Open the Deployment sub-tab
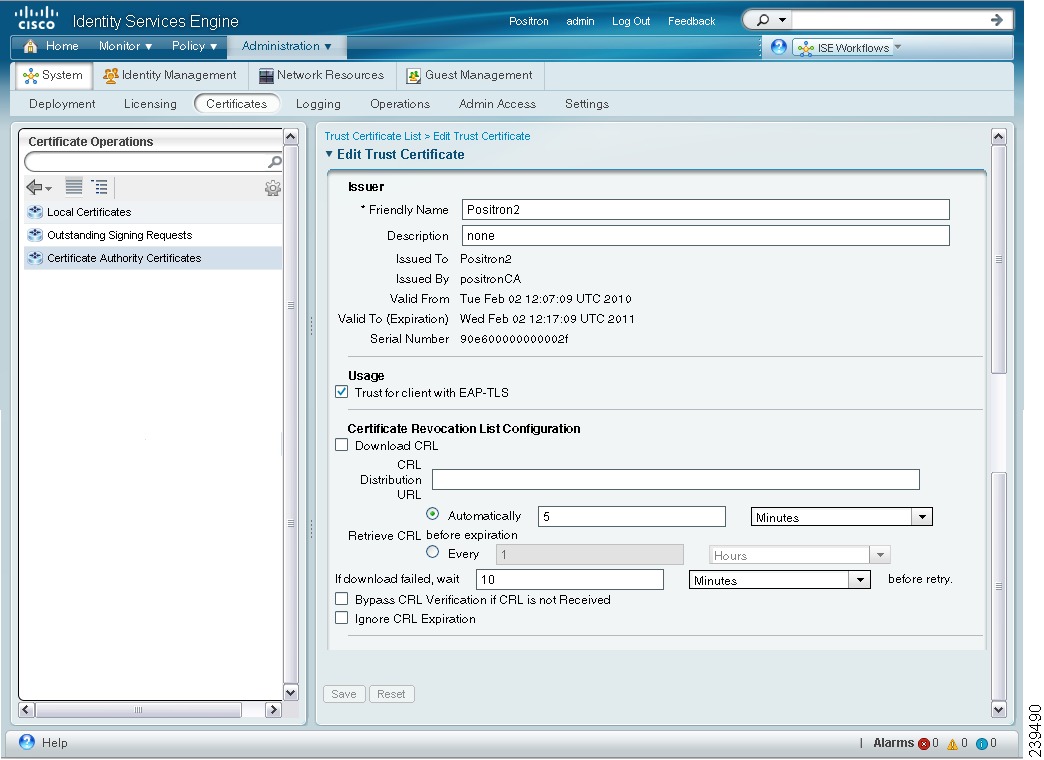Image resolution: width=1044 pixels, height=760 pixels. click(x=62, y=104)
